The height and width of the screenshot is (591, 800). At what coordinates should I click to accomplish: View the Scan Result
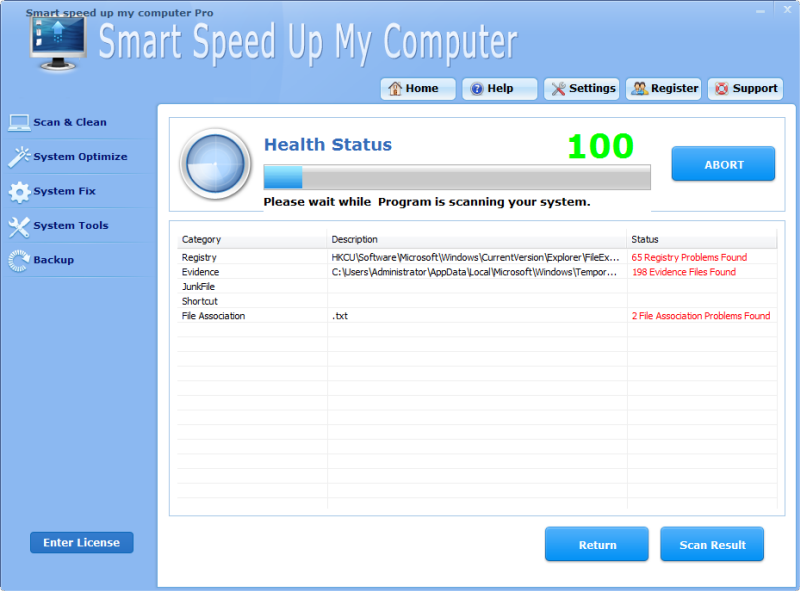click(x=712, y=544)
